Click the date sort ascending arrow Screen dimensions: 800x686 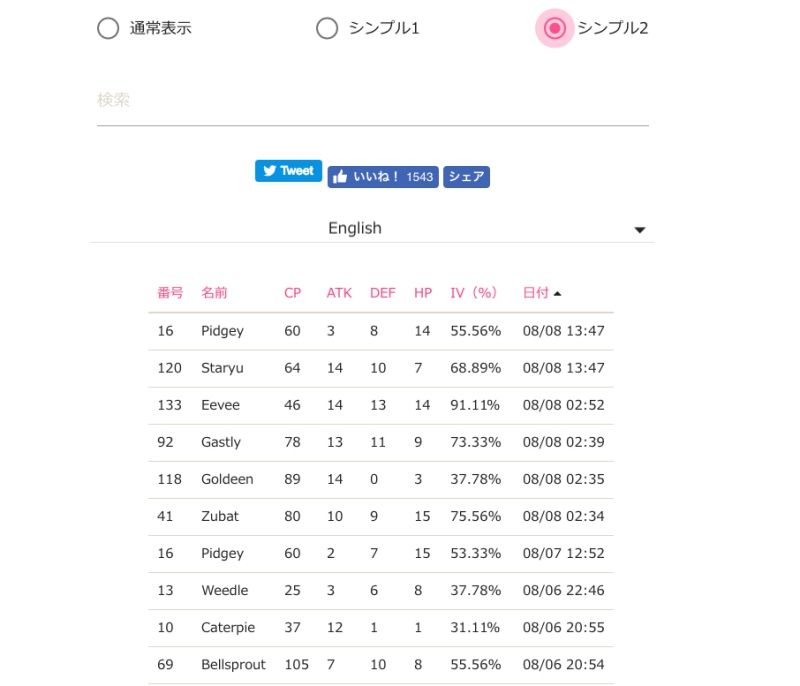click(x=557, y=293)
